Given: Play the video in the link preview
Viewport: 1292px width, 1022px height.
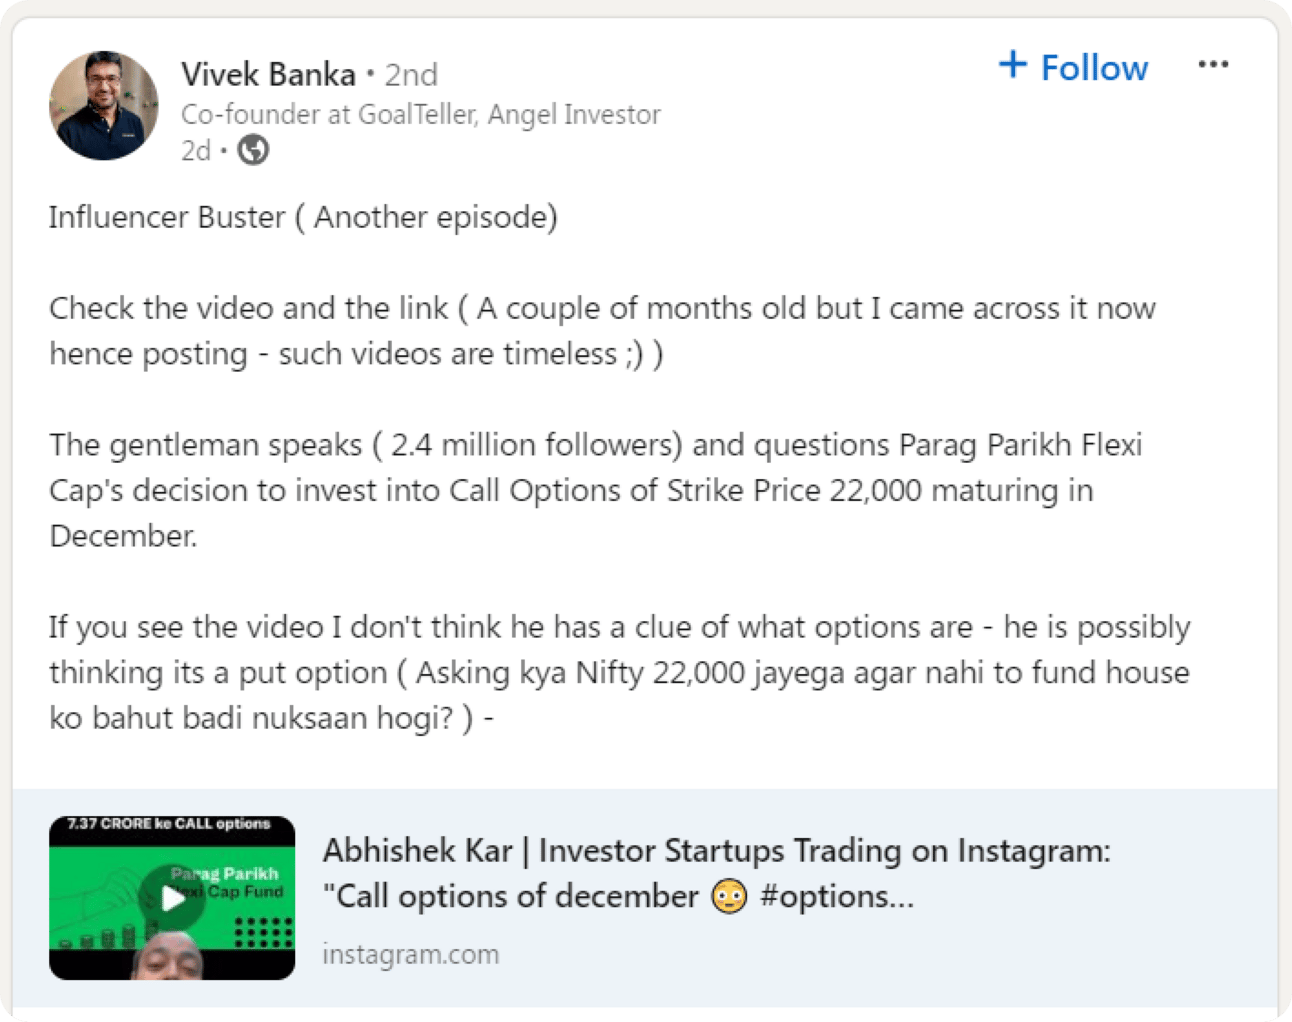Looking at the screenshot, I should pos(173,898).
